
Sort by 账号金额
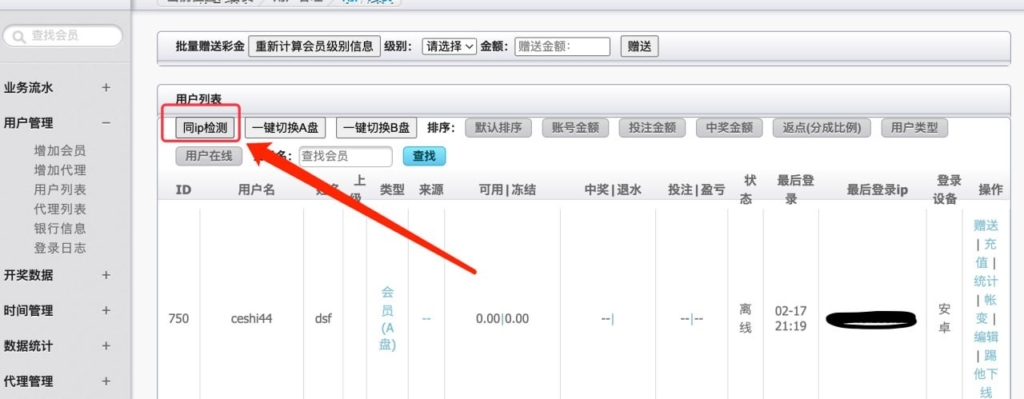coord(575,128)
